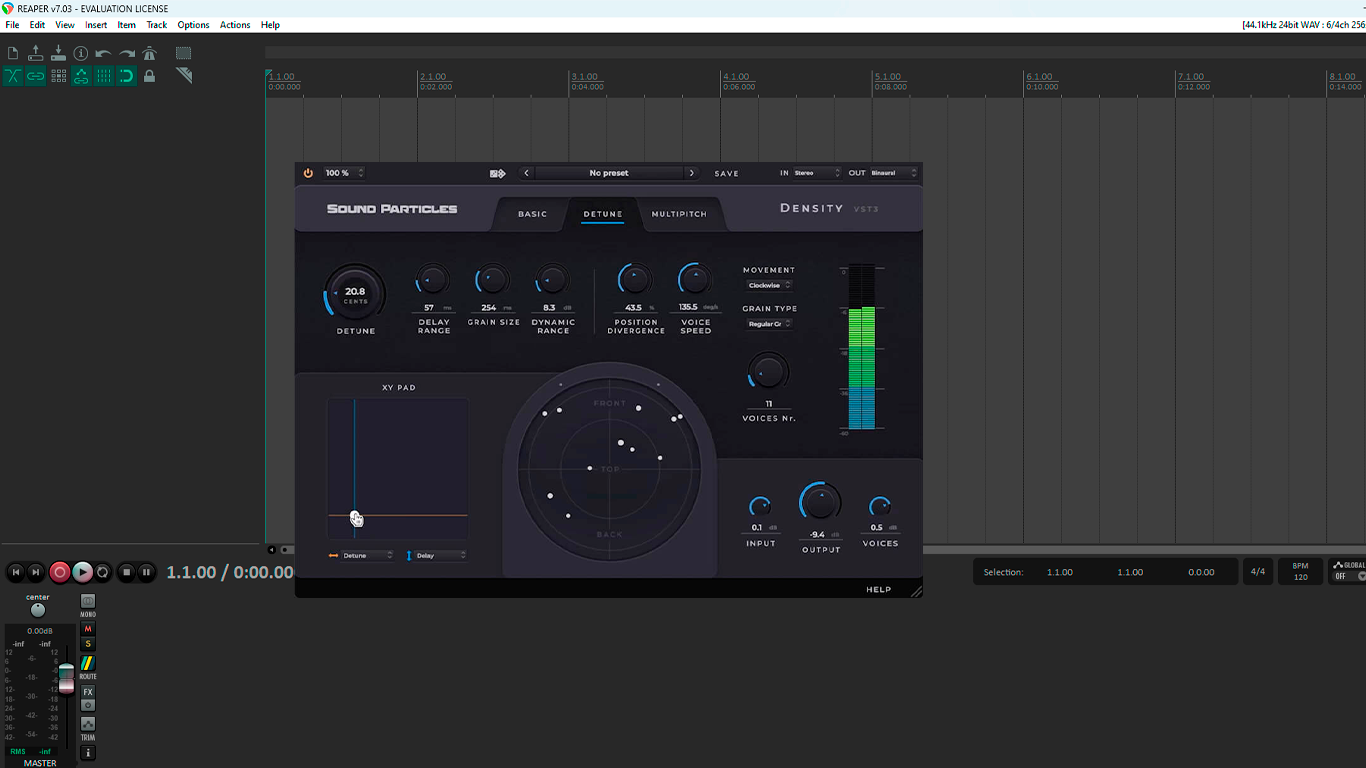Screen dimensions: 1366x768
Task: Solo the master track with S
Action: point(88,644)
